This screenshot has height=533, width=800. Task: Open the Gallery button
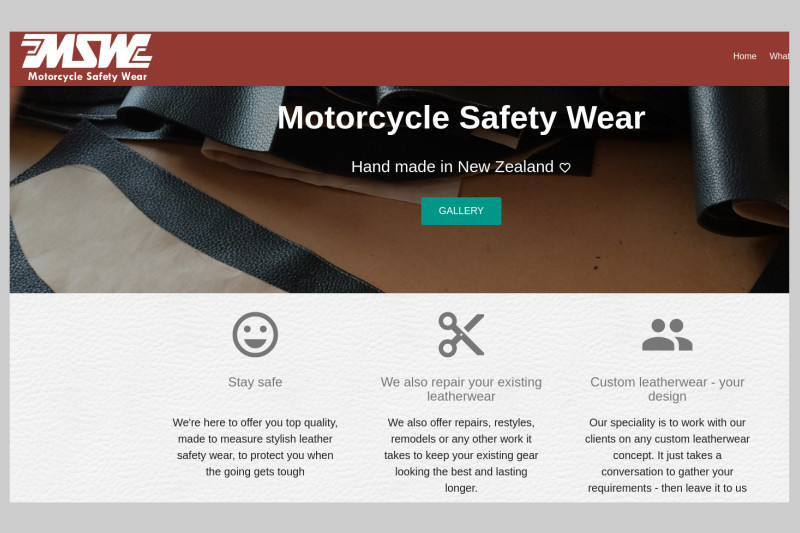point(461,211)
